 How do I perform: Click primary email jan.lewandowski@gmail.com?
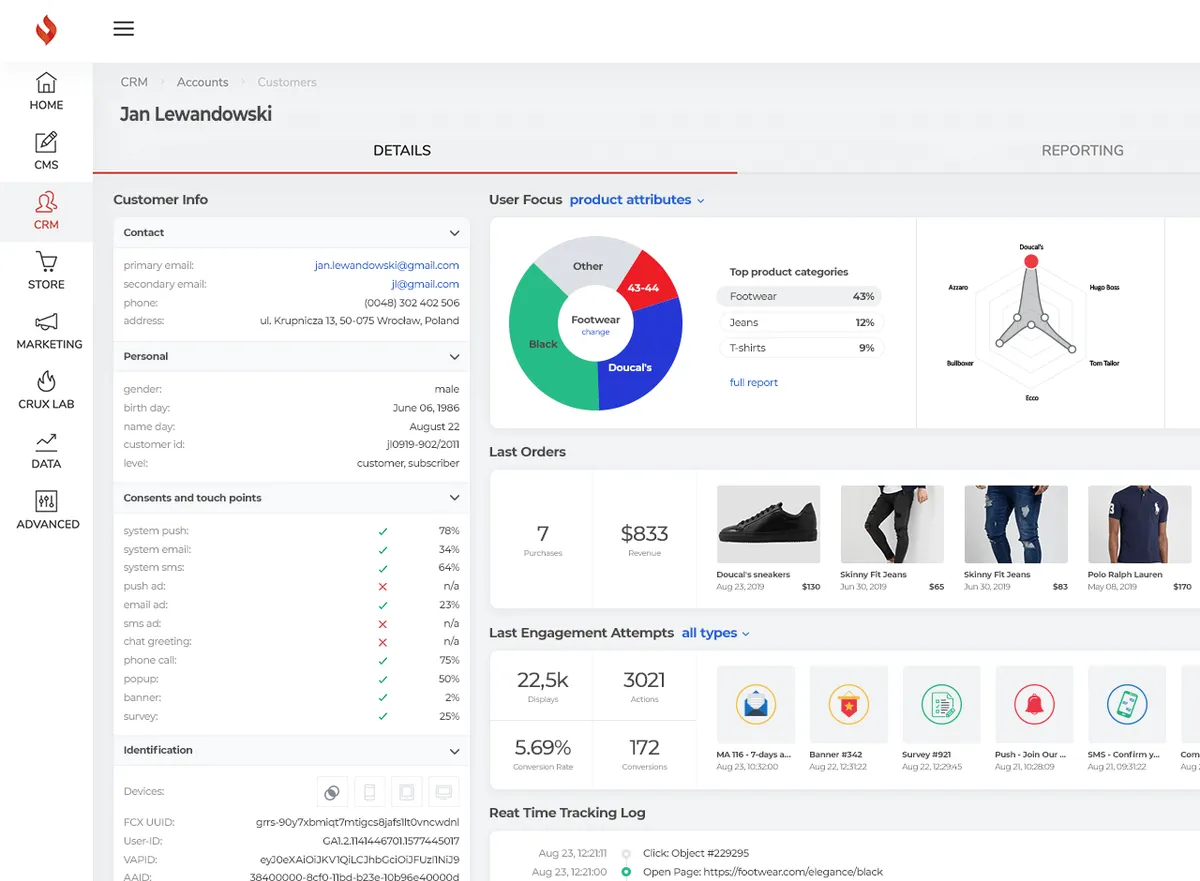[x=386, y=266]
